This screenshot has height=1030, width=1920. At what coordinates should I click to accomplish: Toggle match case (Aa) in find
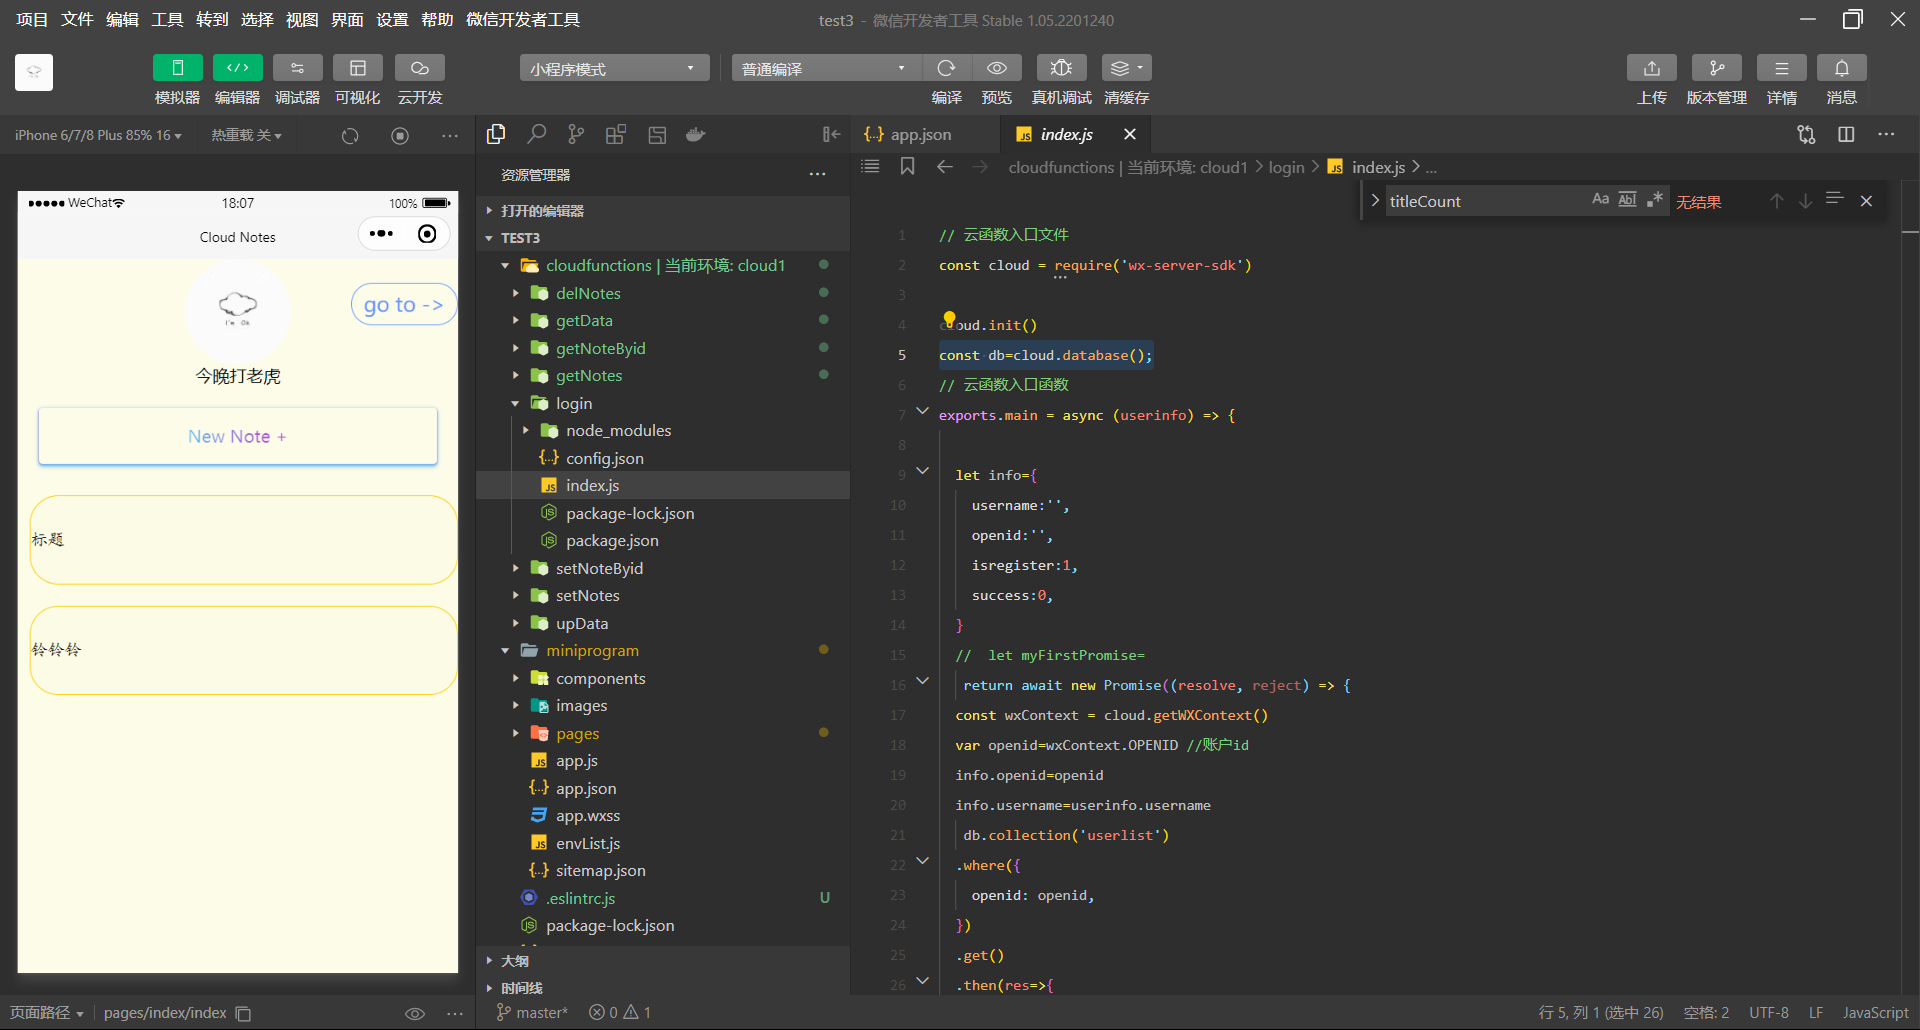[x=1601, y=199]
